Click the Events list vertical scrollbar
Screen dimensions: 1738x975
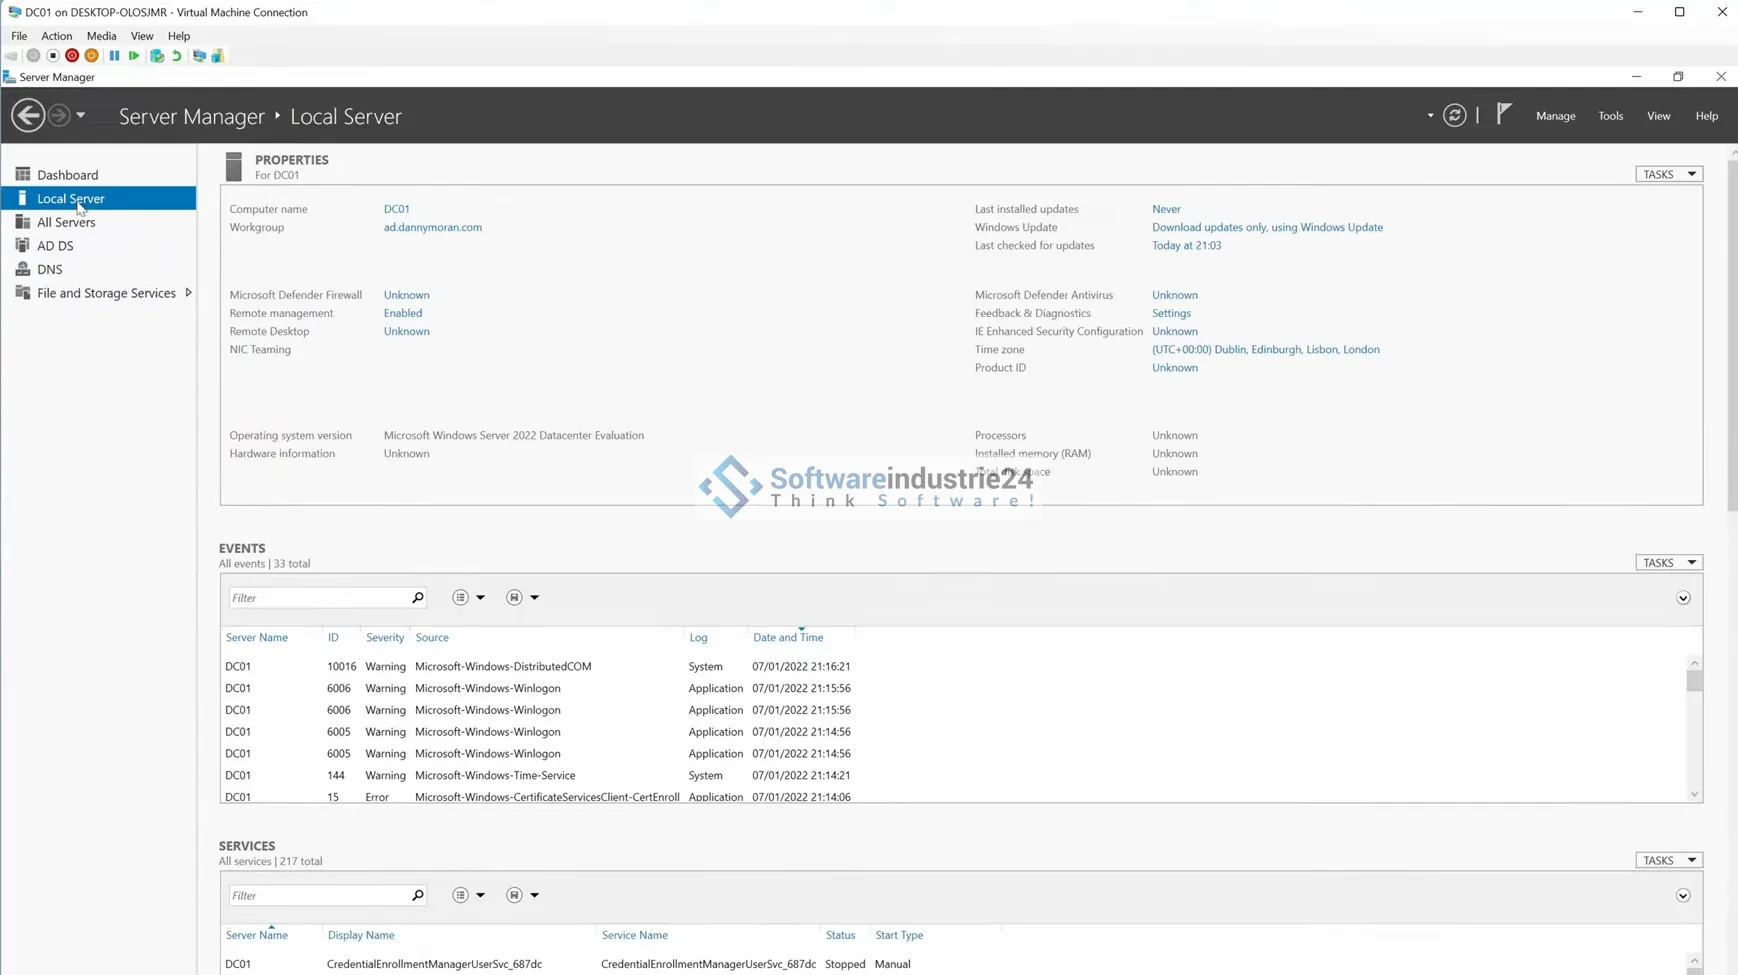[1693, 730]
